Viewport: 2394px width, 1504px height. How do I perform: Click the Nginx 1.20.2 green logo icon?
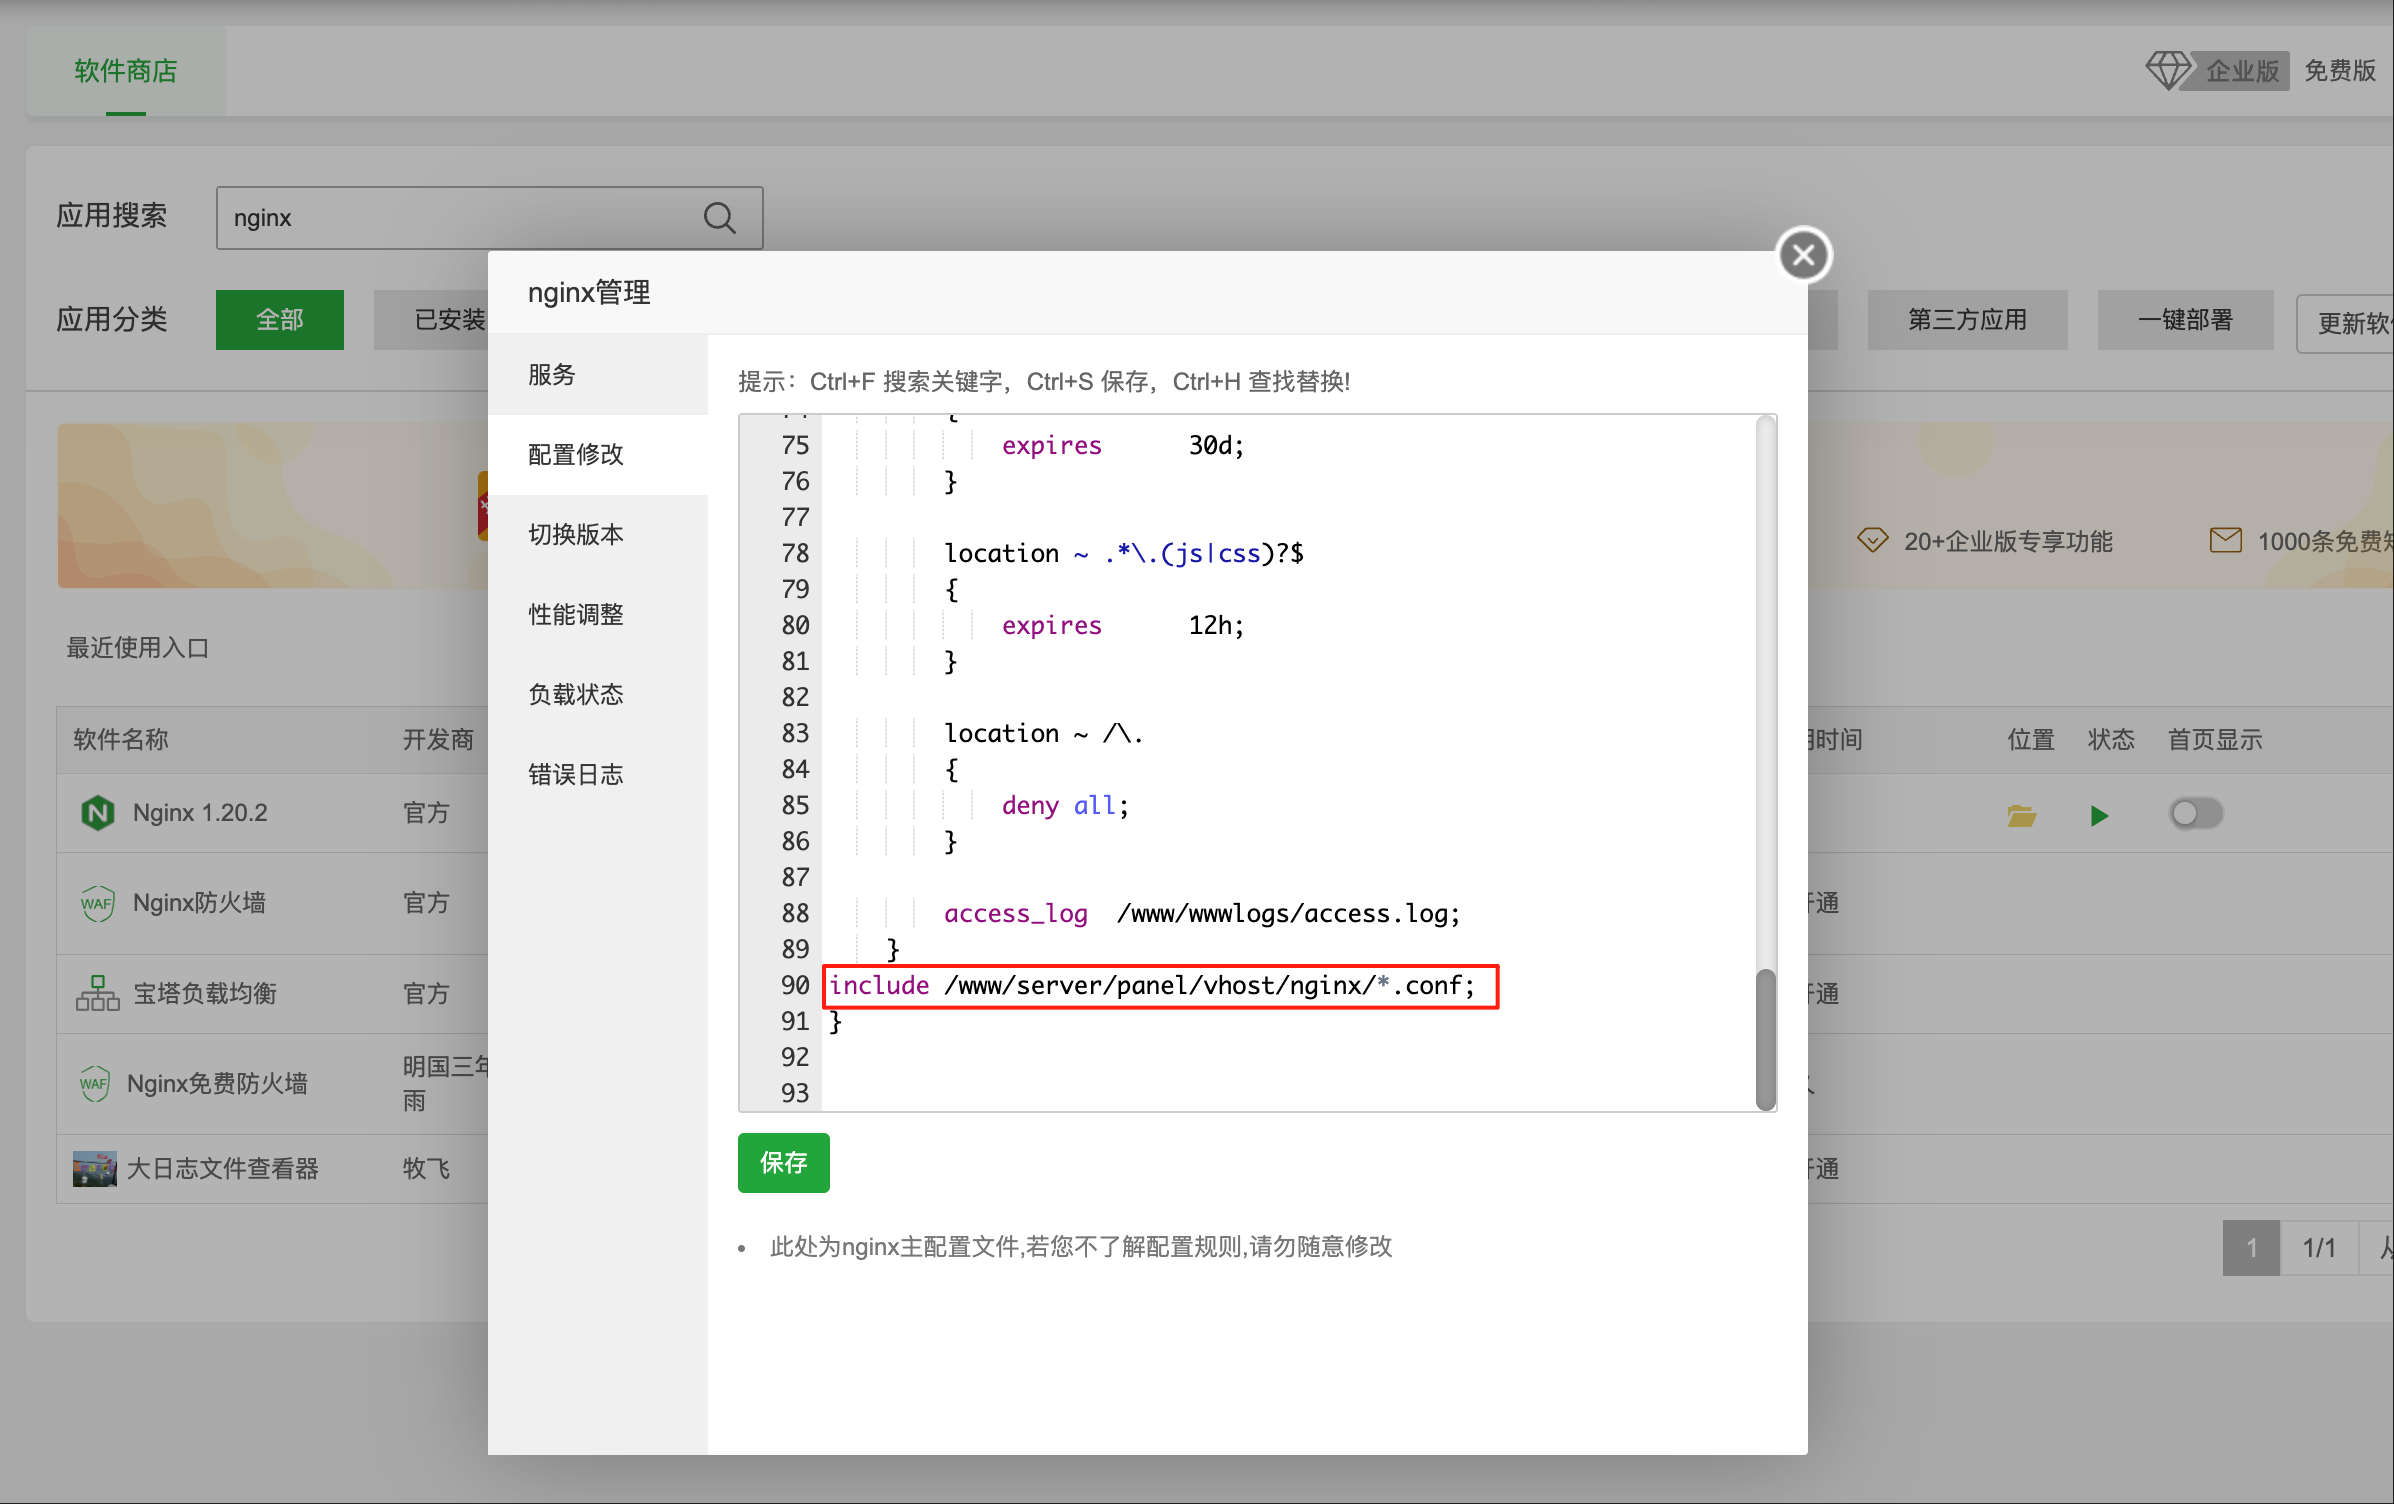coord(98,812)
